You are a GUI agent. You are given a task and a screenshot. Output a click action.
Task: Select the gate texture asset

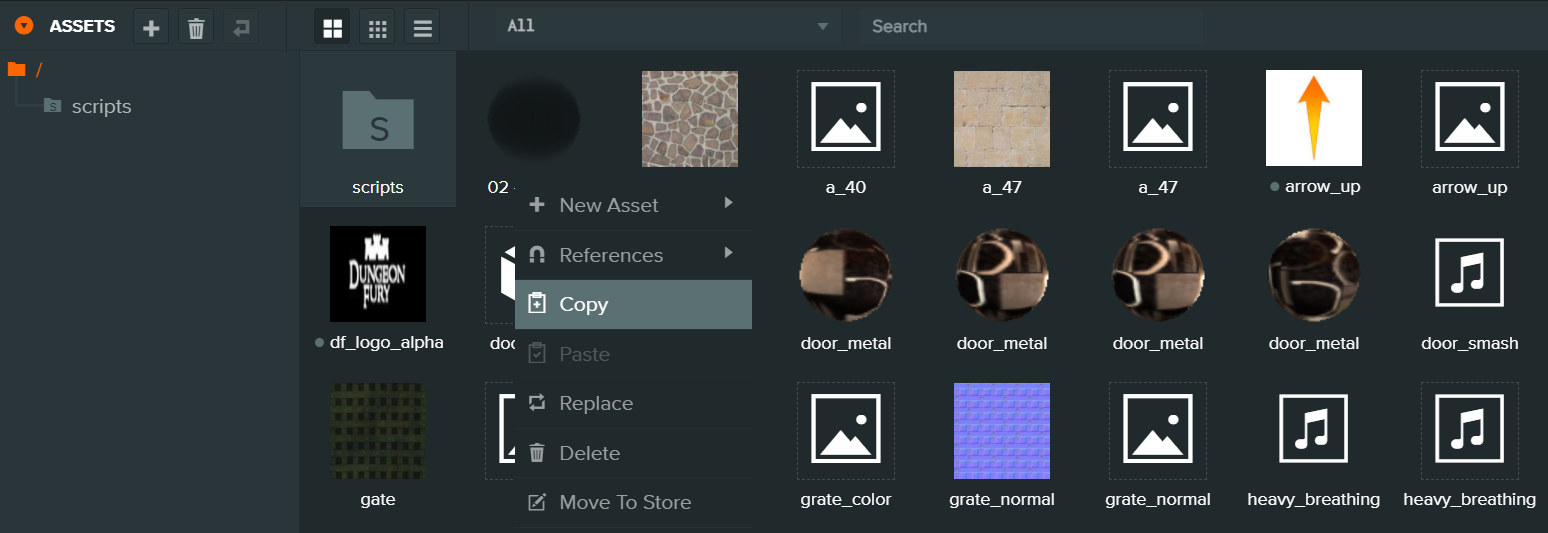click(378, 442)
